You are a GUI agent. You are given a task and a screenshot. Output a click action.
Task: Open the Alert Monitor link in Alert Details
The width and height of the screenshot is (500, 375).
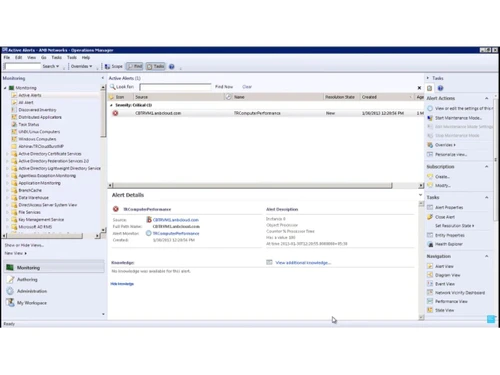click(x=176, y=233)
